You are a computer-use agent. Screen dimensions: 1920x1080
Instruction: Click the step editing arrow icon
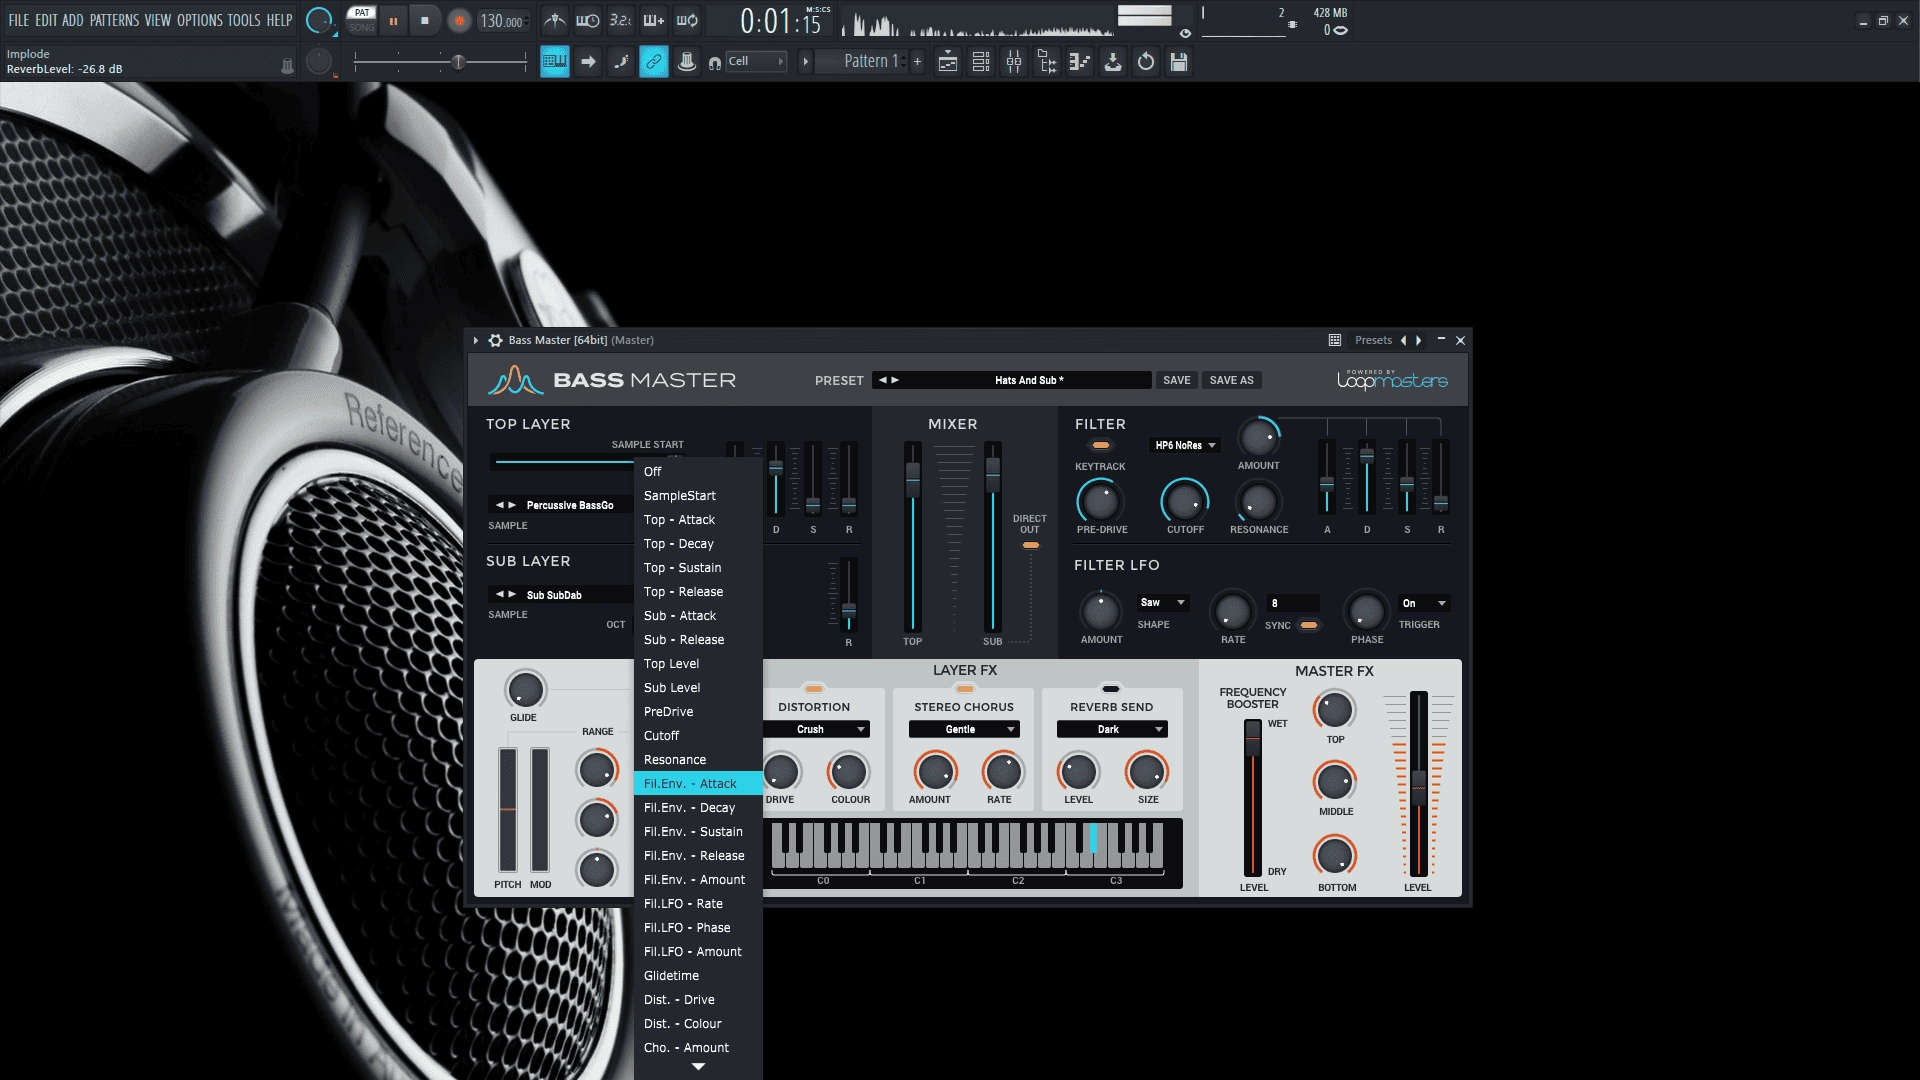tap(588, 62)
